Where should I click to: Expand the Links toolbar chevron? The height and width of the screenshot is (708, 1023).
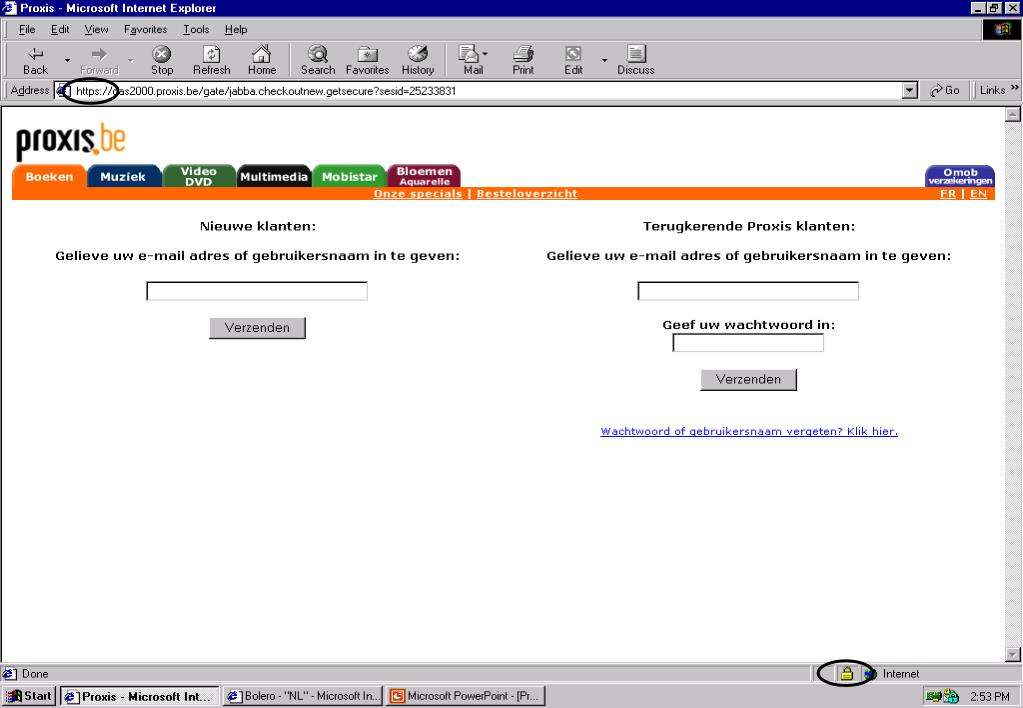(x=1015, y=88)
